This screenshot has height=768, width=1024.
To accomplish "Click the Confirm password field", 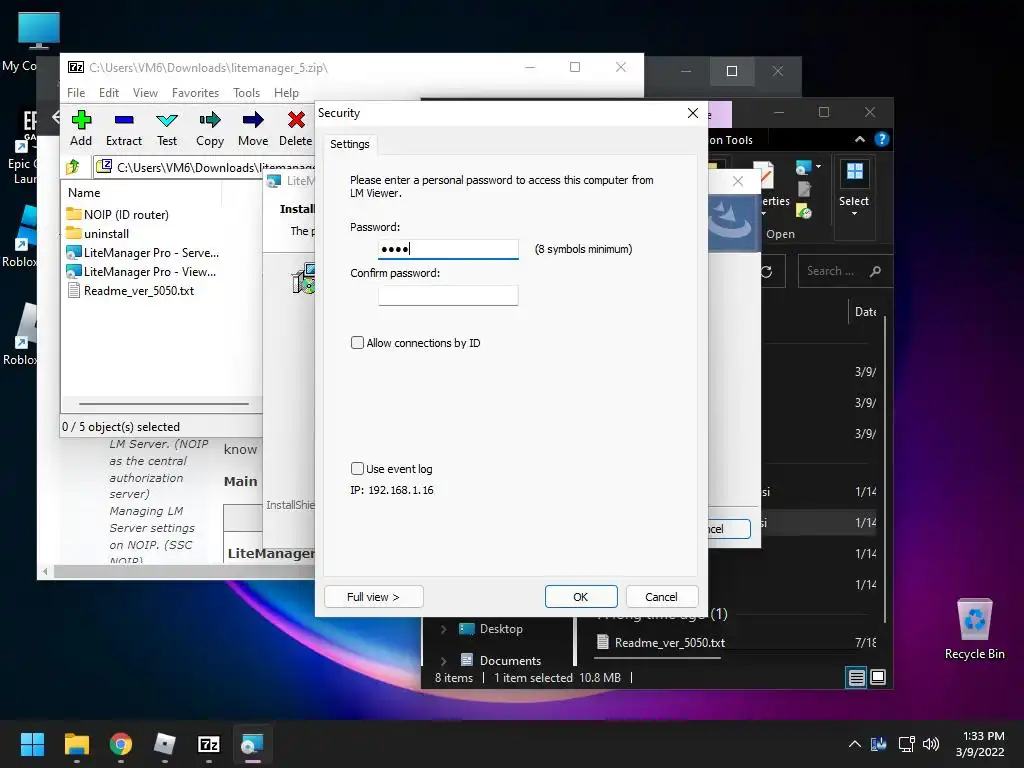I will (448, 295).
